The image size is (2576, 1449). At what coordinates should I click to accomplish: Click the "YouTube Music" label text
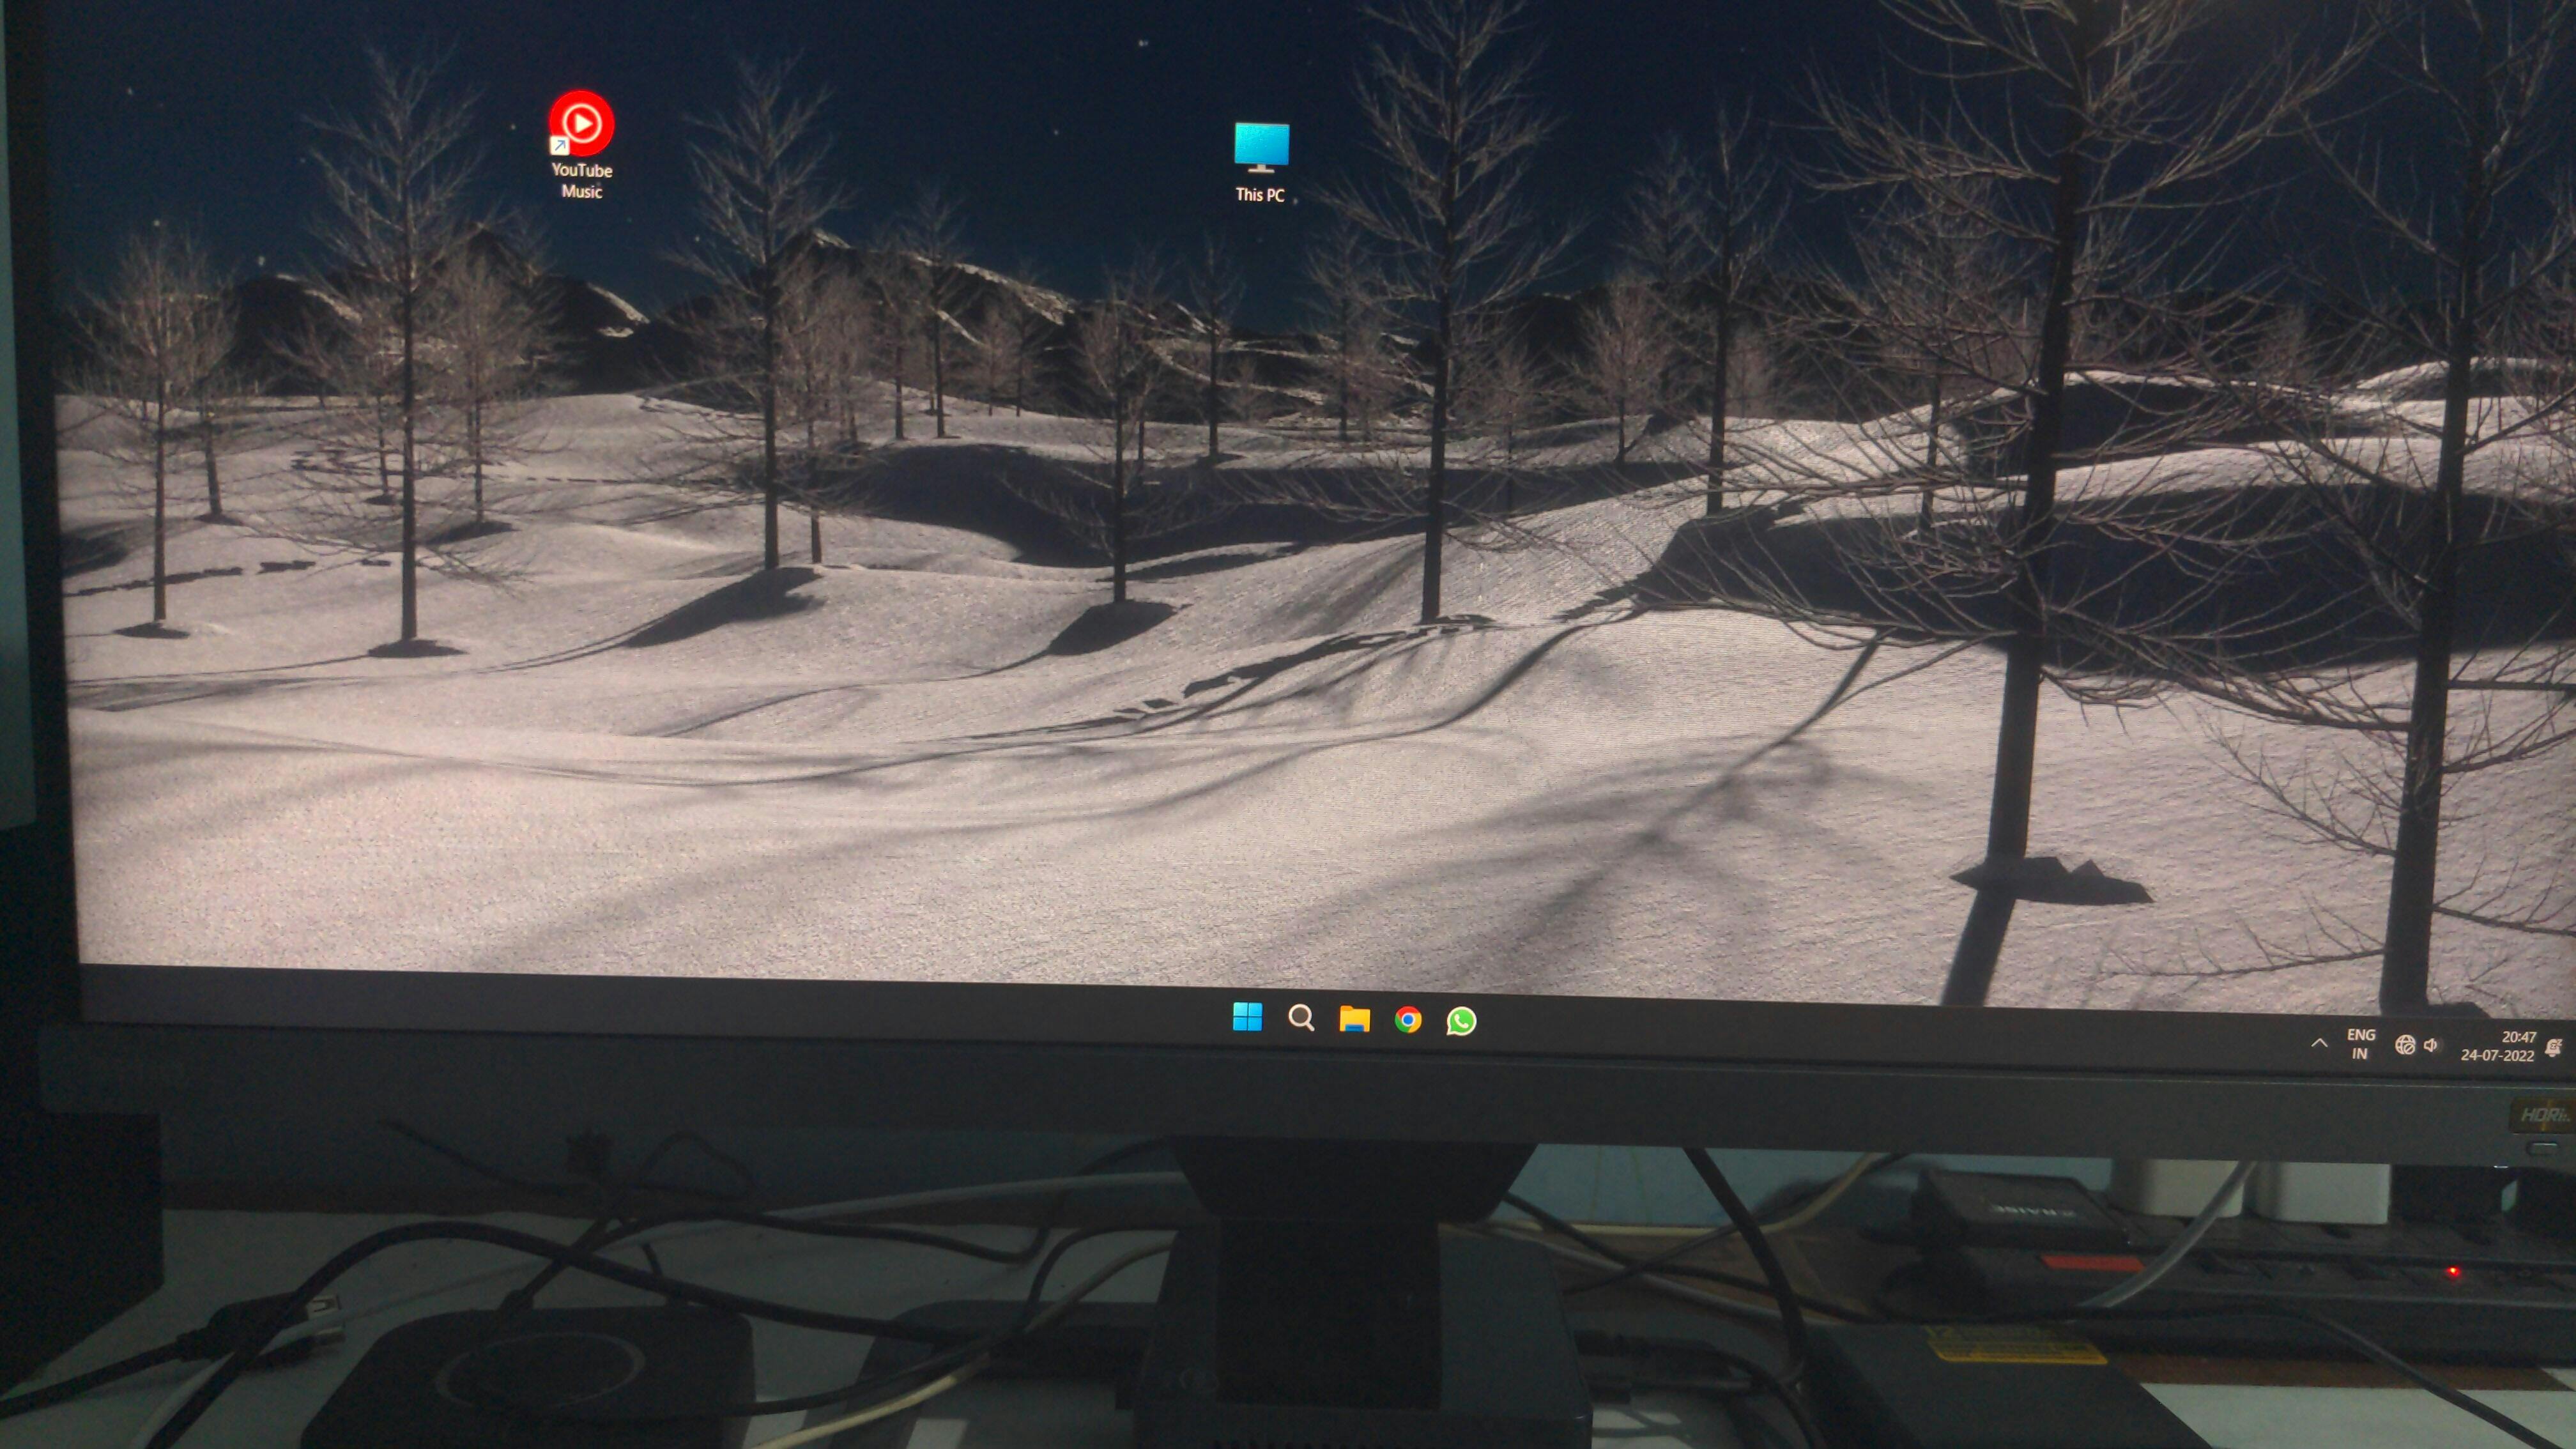coord(581,181)
